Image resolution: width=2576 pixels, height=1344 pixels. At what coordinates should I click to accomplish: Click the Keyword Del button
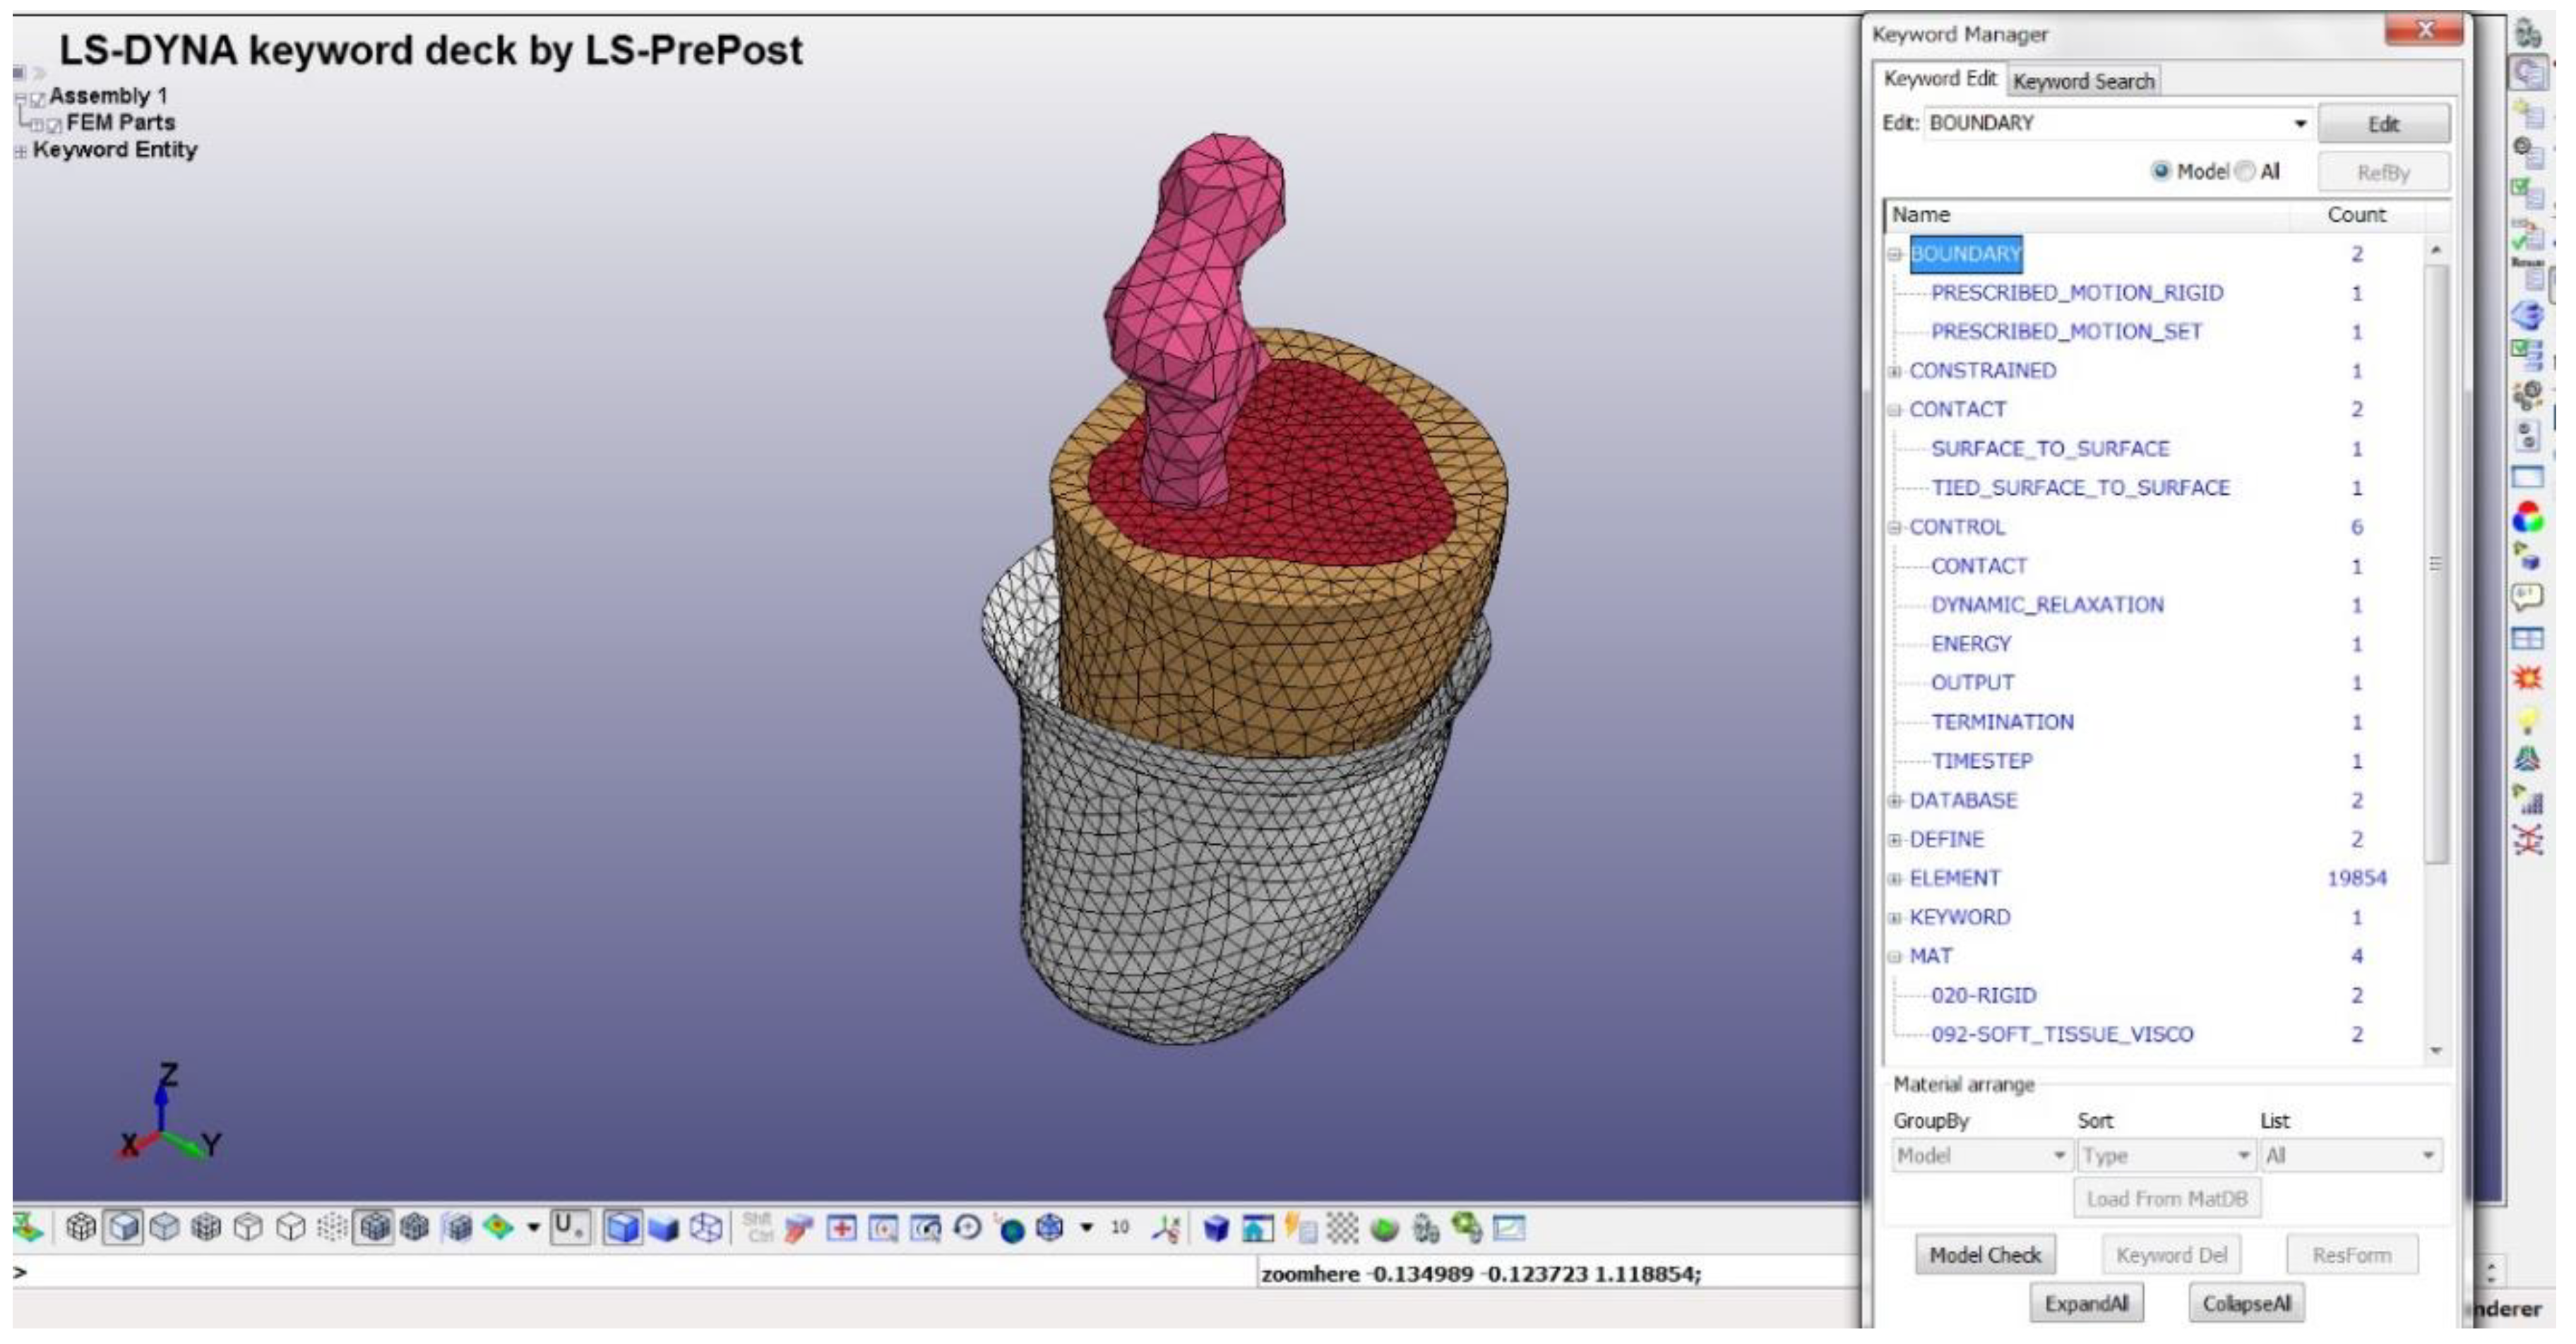click(x=2171, y=1255)
